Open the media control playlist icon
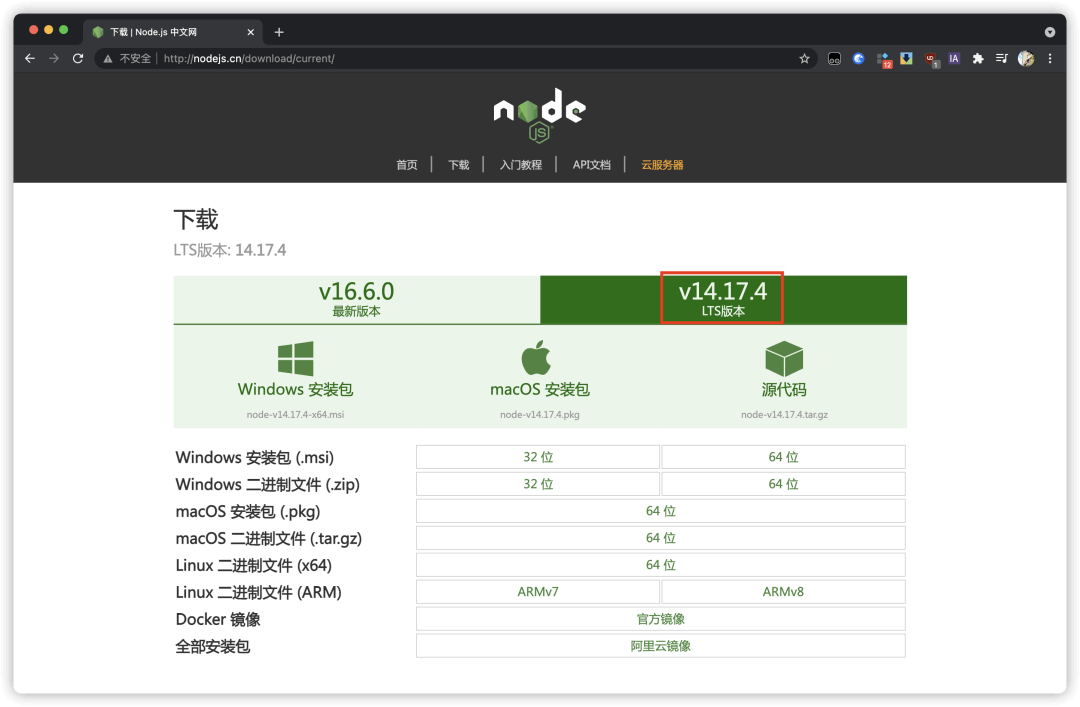The image size is (1080, 707). [x=1001, y=59]
